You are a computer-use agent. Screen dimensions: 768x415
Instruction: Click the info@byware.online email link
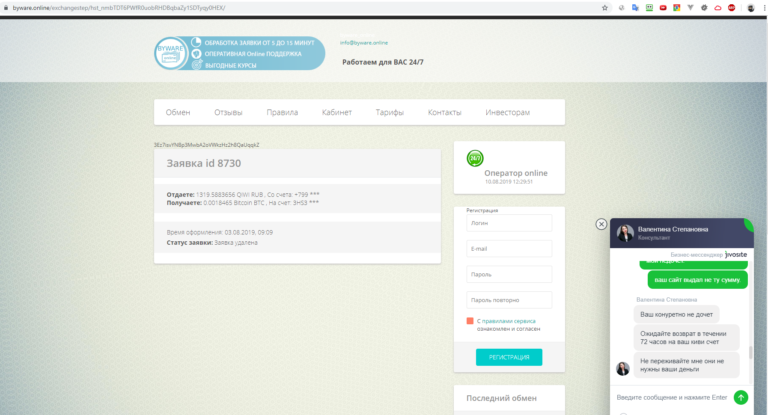363,43
